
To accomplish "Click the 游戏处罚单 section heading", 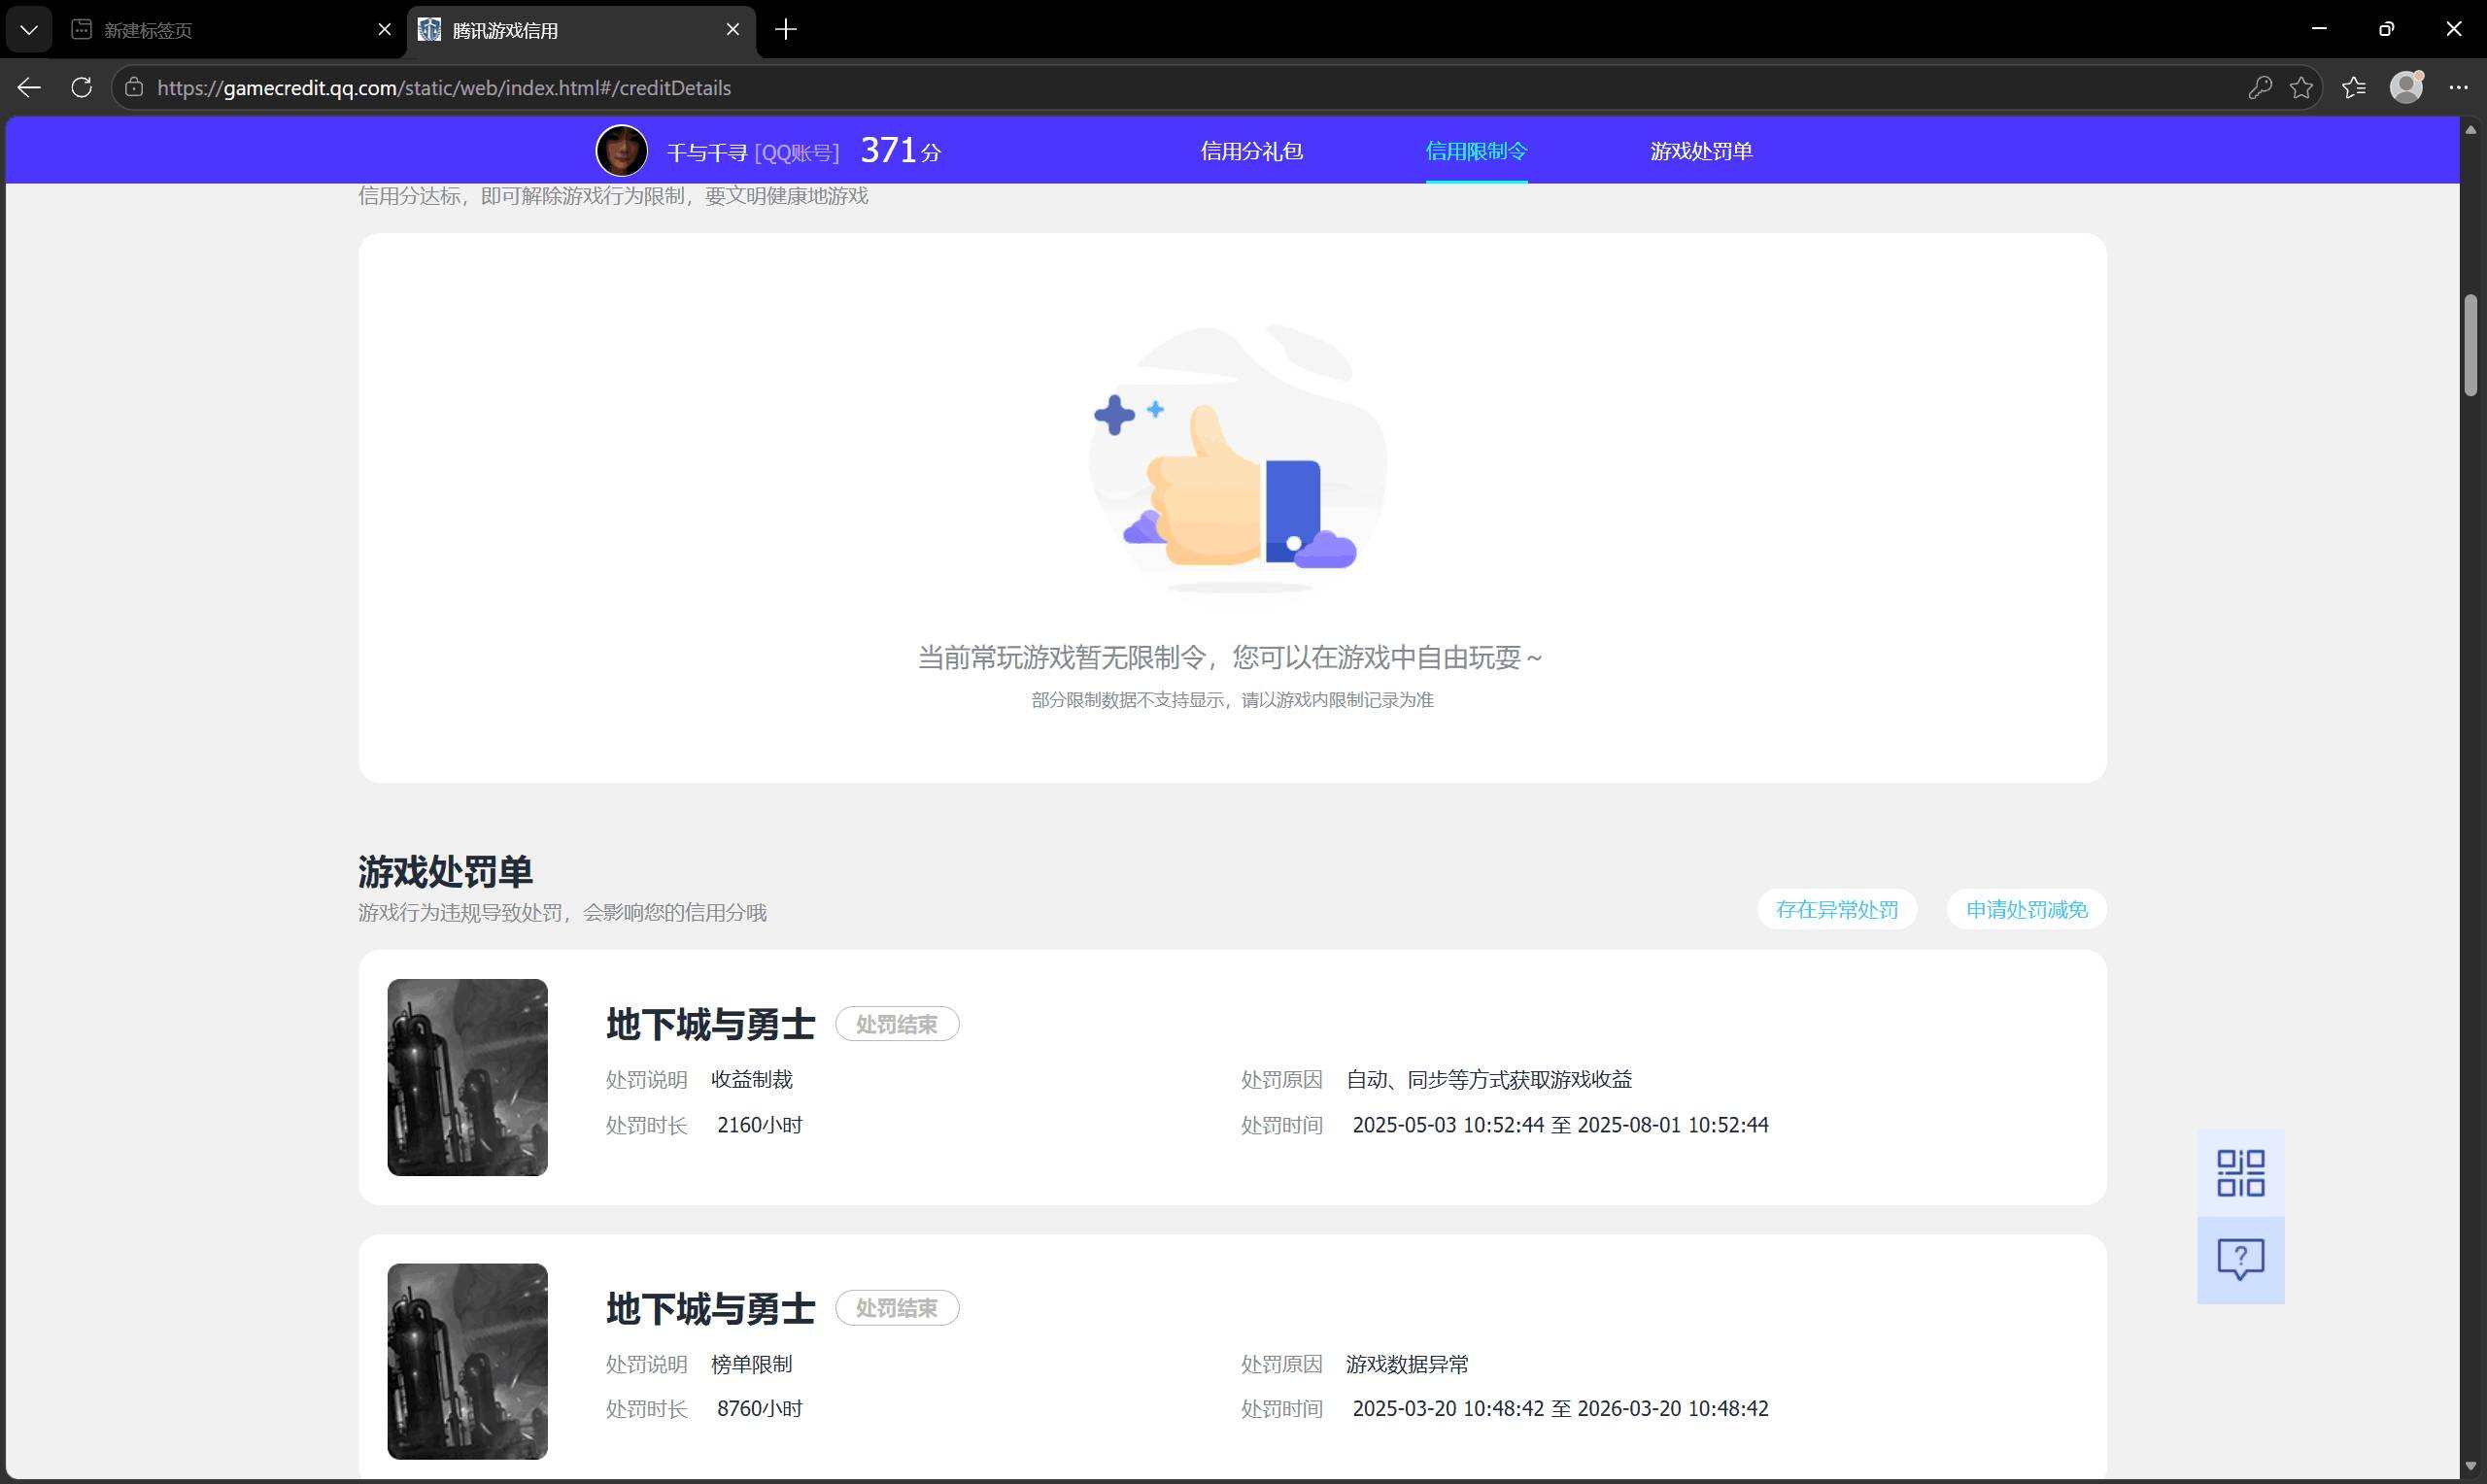I will coord(445,872).
